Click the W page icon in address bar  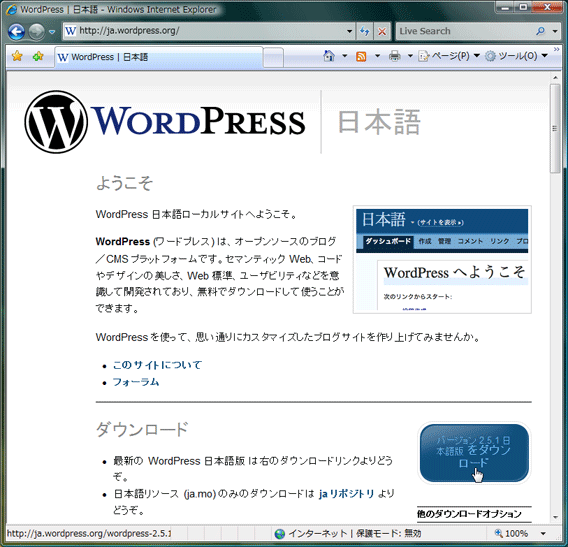(x=70, y=31)
